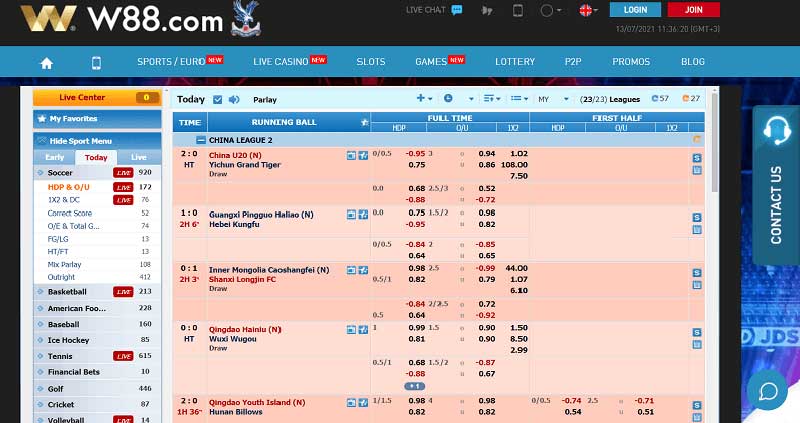
Task: Open the clock time filter dropdown
Action: pos(458,98)
